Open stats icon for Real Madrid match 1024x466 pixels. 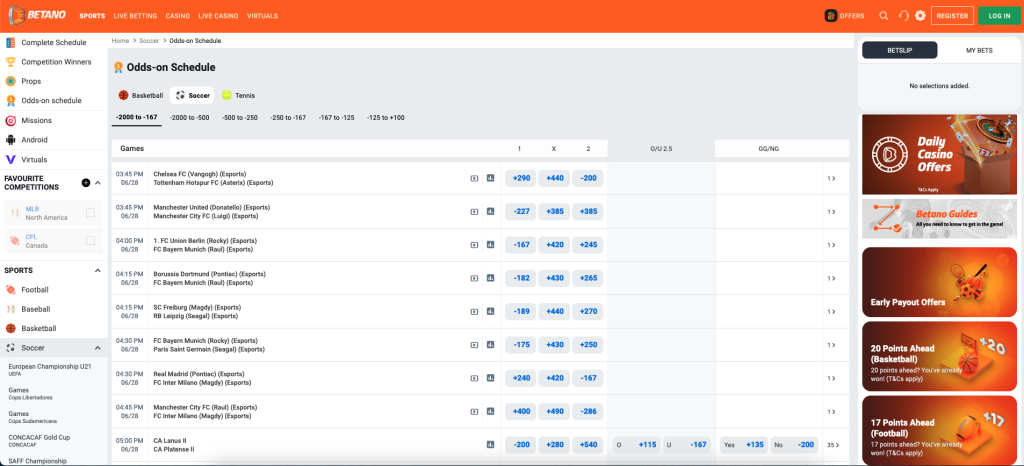tap(490, 378)
